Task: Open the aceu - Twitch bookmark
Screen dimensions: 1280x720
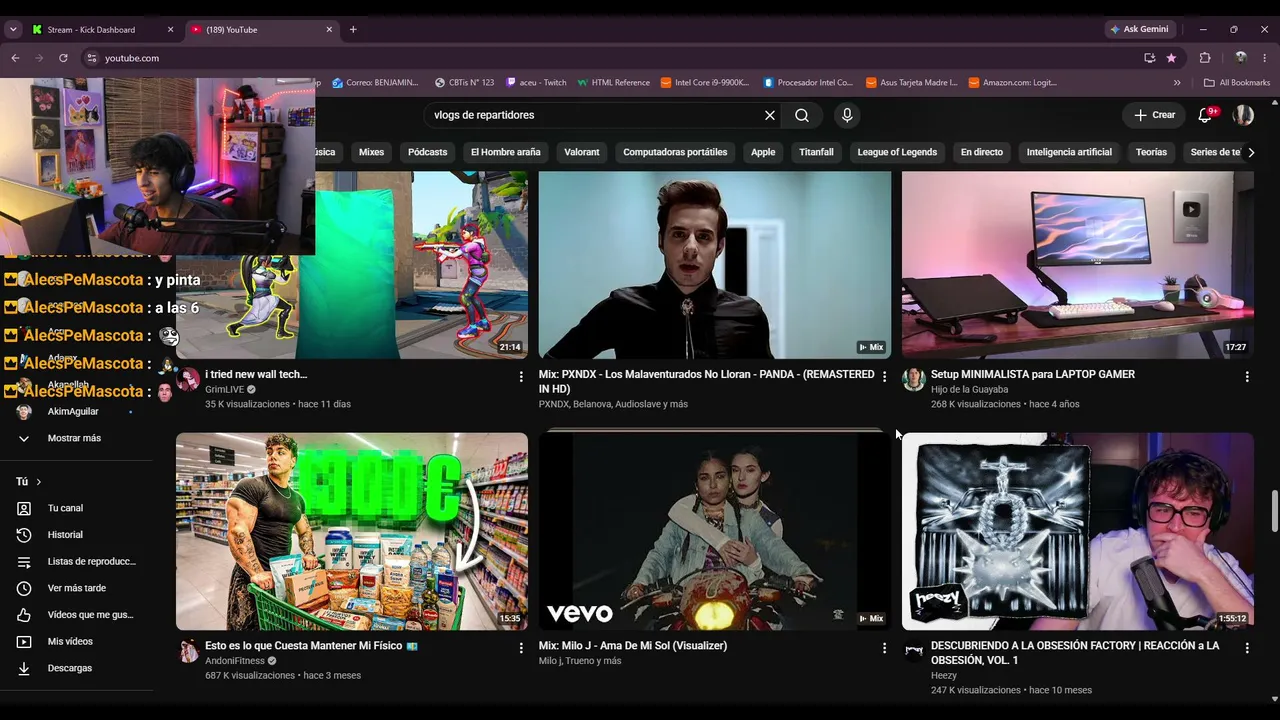Action: (536, 83)
